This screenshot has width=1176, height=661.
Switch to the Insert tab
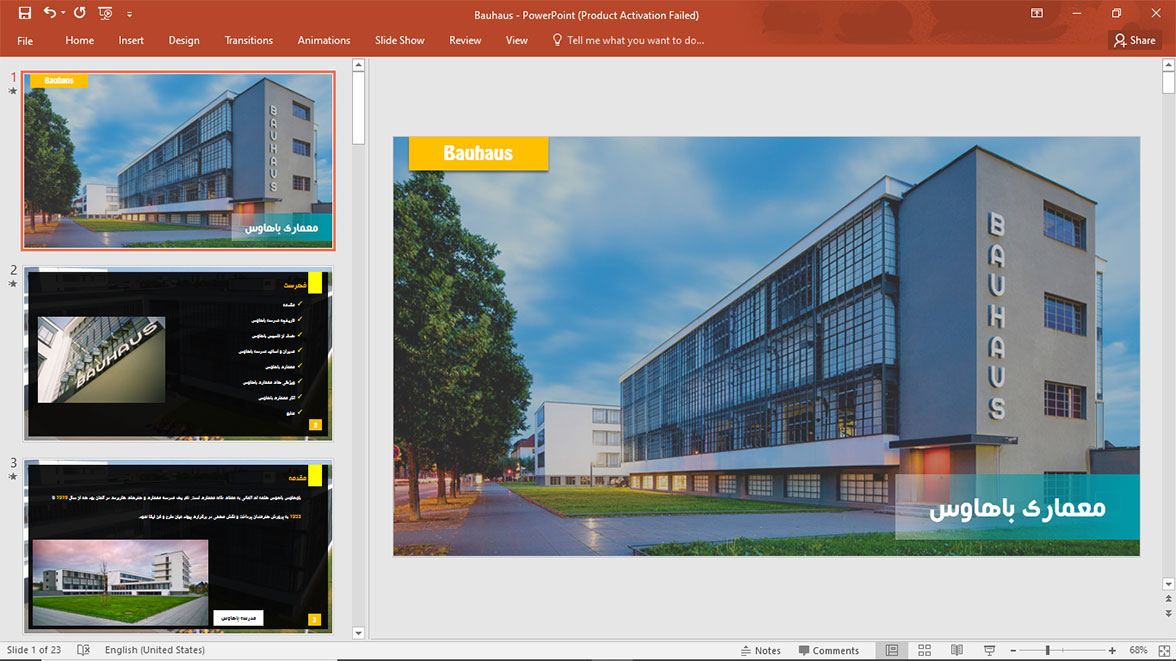click(130, 41)
